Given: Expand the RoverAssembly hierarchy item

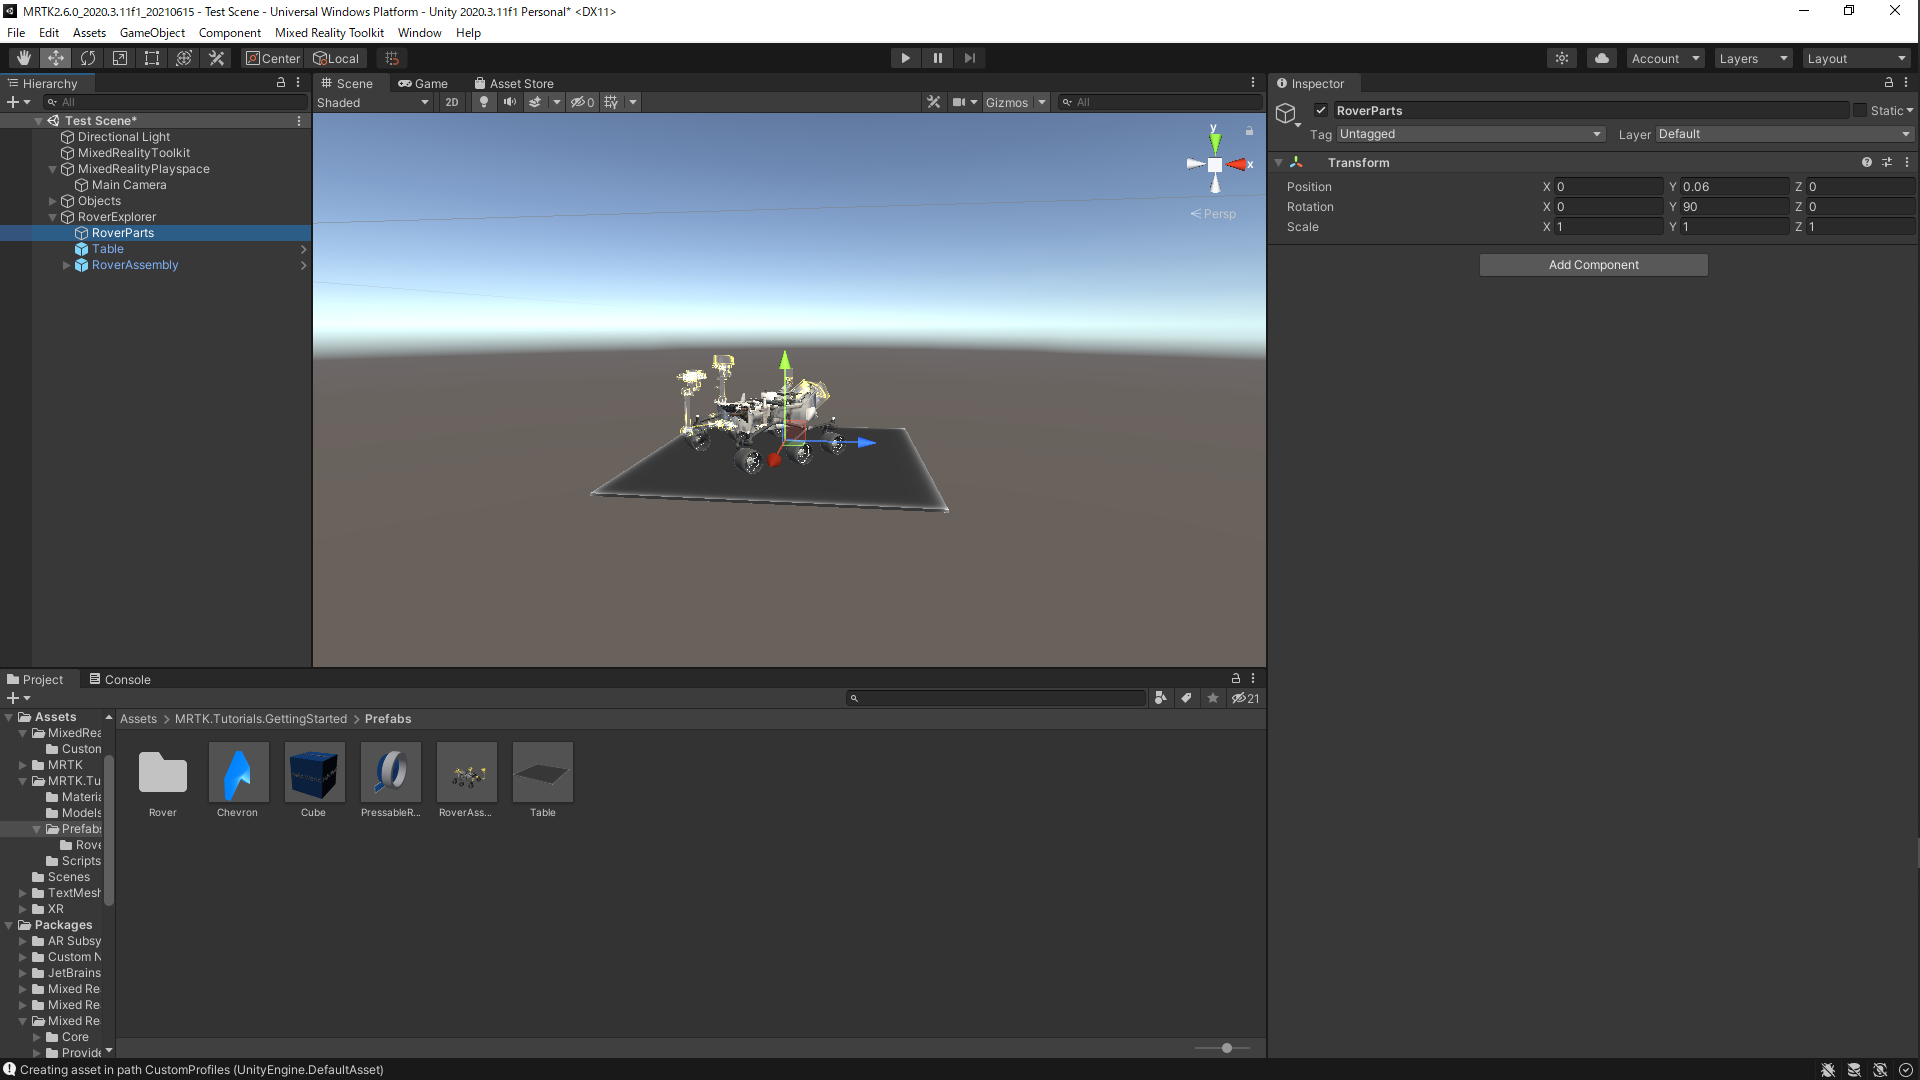Looking at the screenshot, I should 67,265.
